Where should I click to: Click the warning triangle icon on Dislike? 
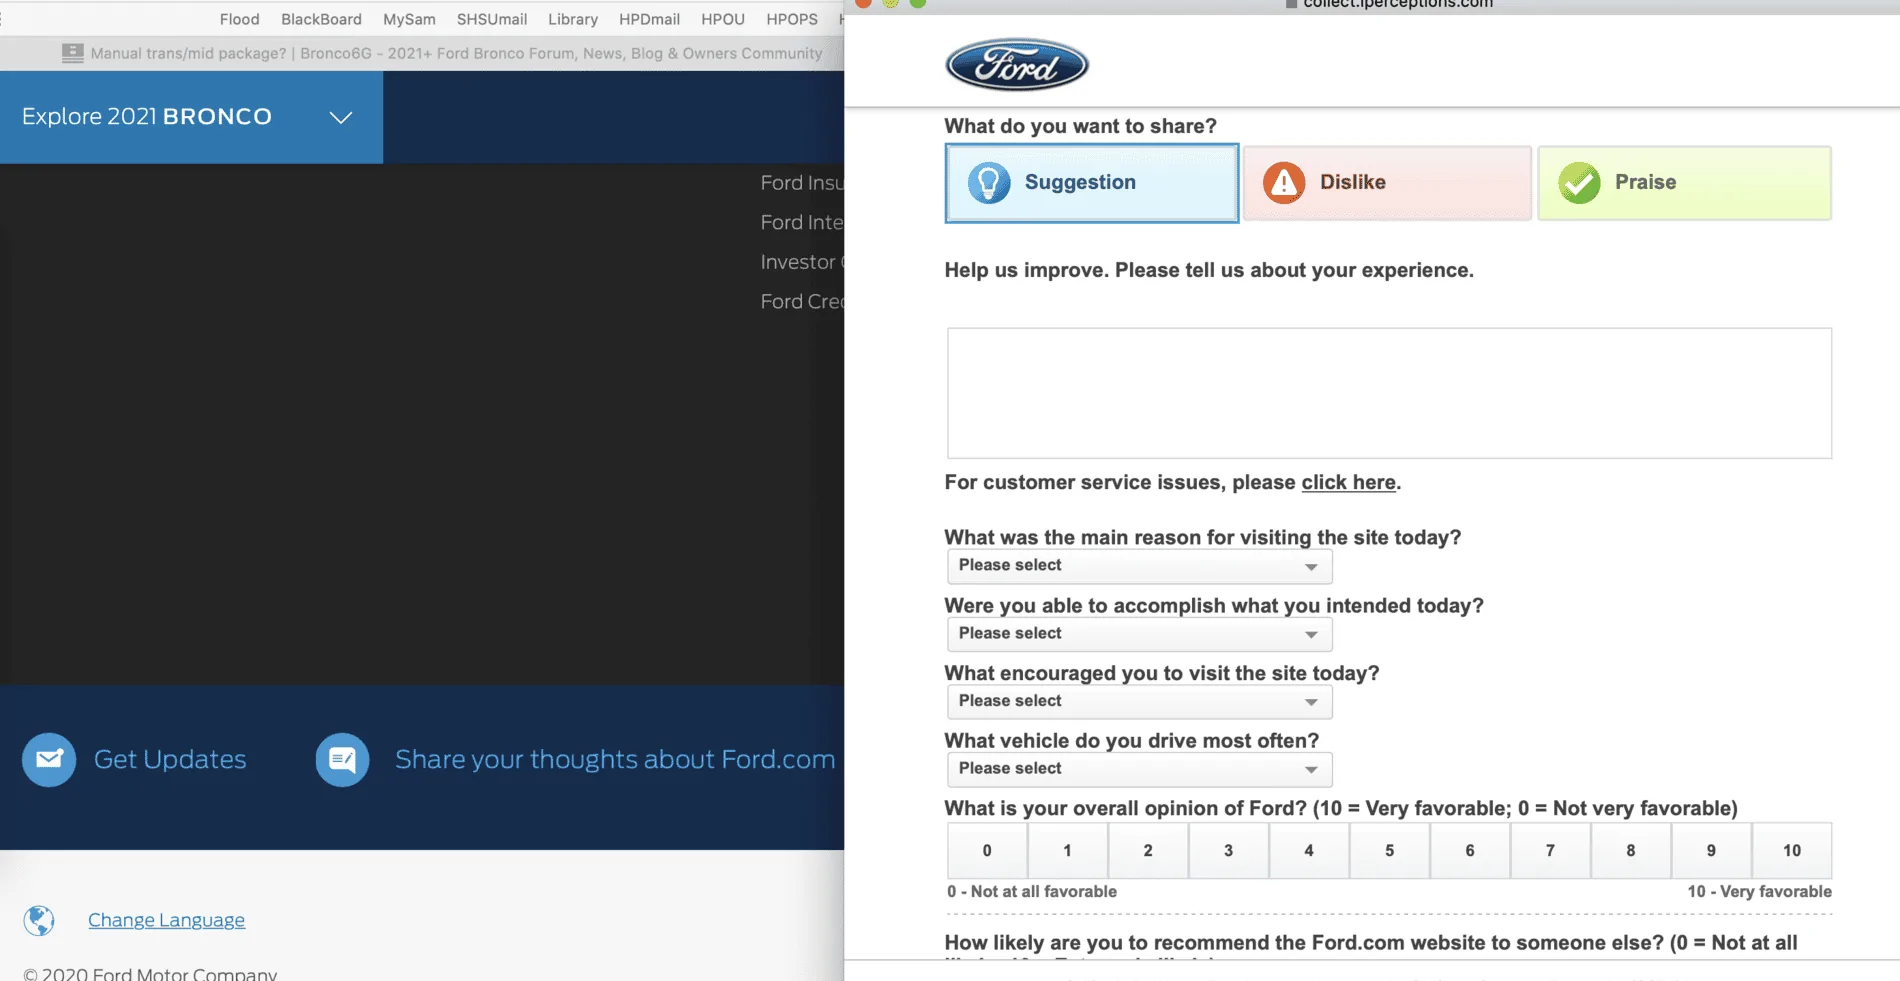tap(1284, 183)
